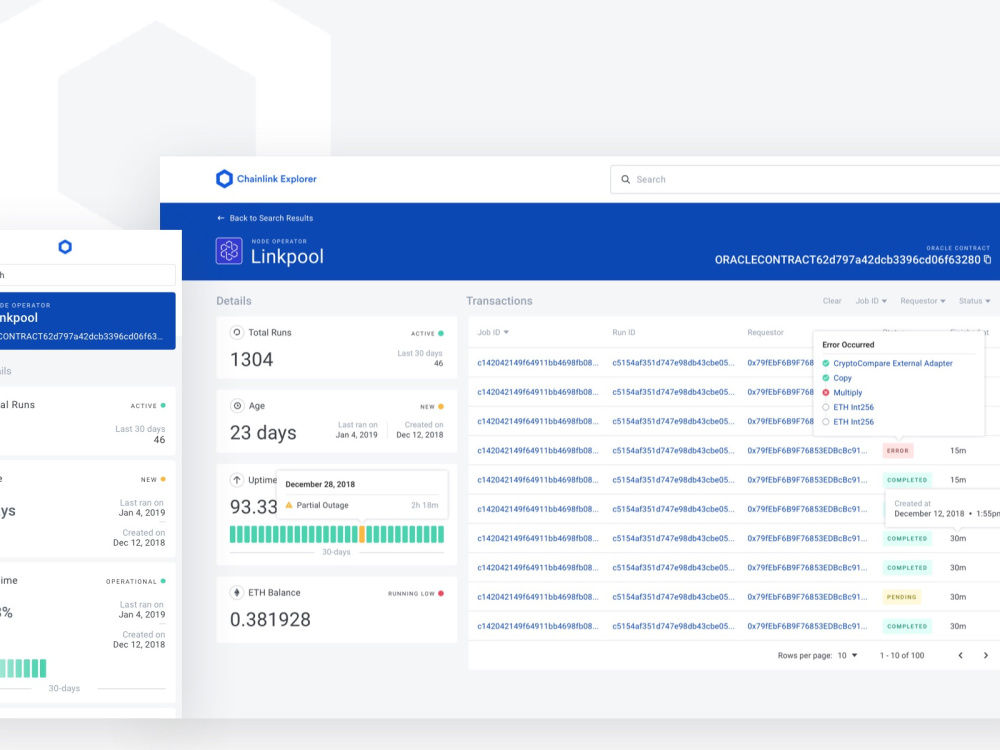Click the search magnifier icon
This screenshot has width=1000, height=750.
coord(626,179)
